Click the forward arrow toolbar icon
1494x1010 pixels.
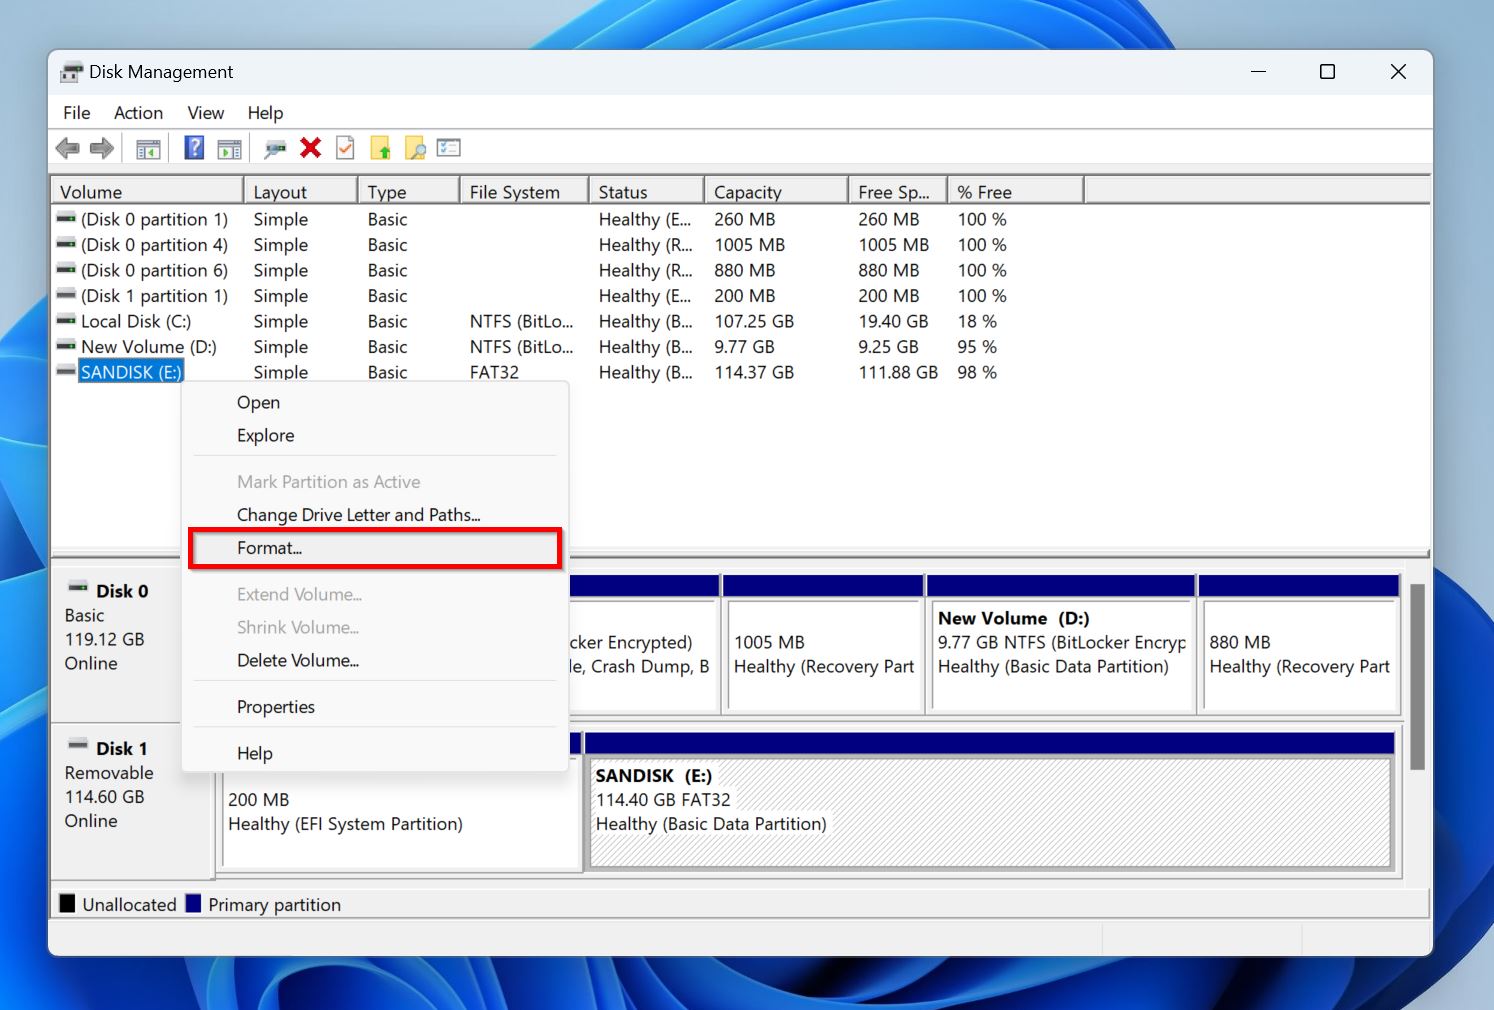101,148
